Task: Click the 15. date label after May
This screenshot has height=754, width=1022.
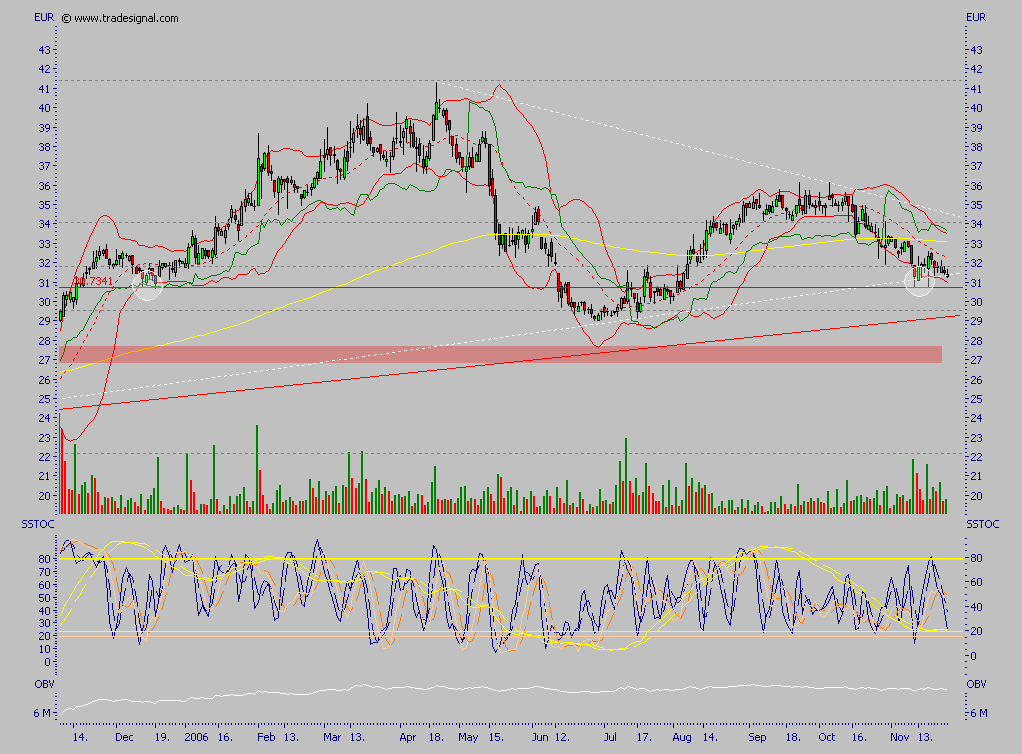Action: [x=496, y=737]
